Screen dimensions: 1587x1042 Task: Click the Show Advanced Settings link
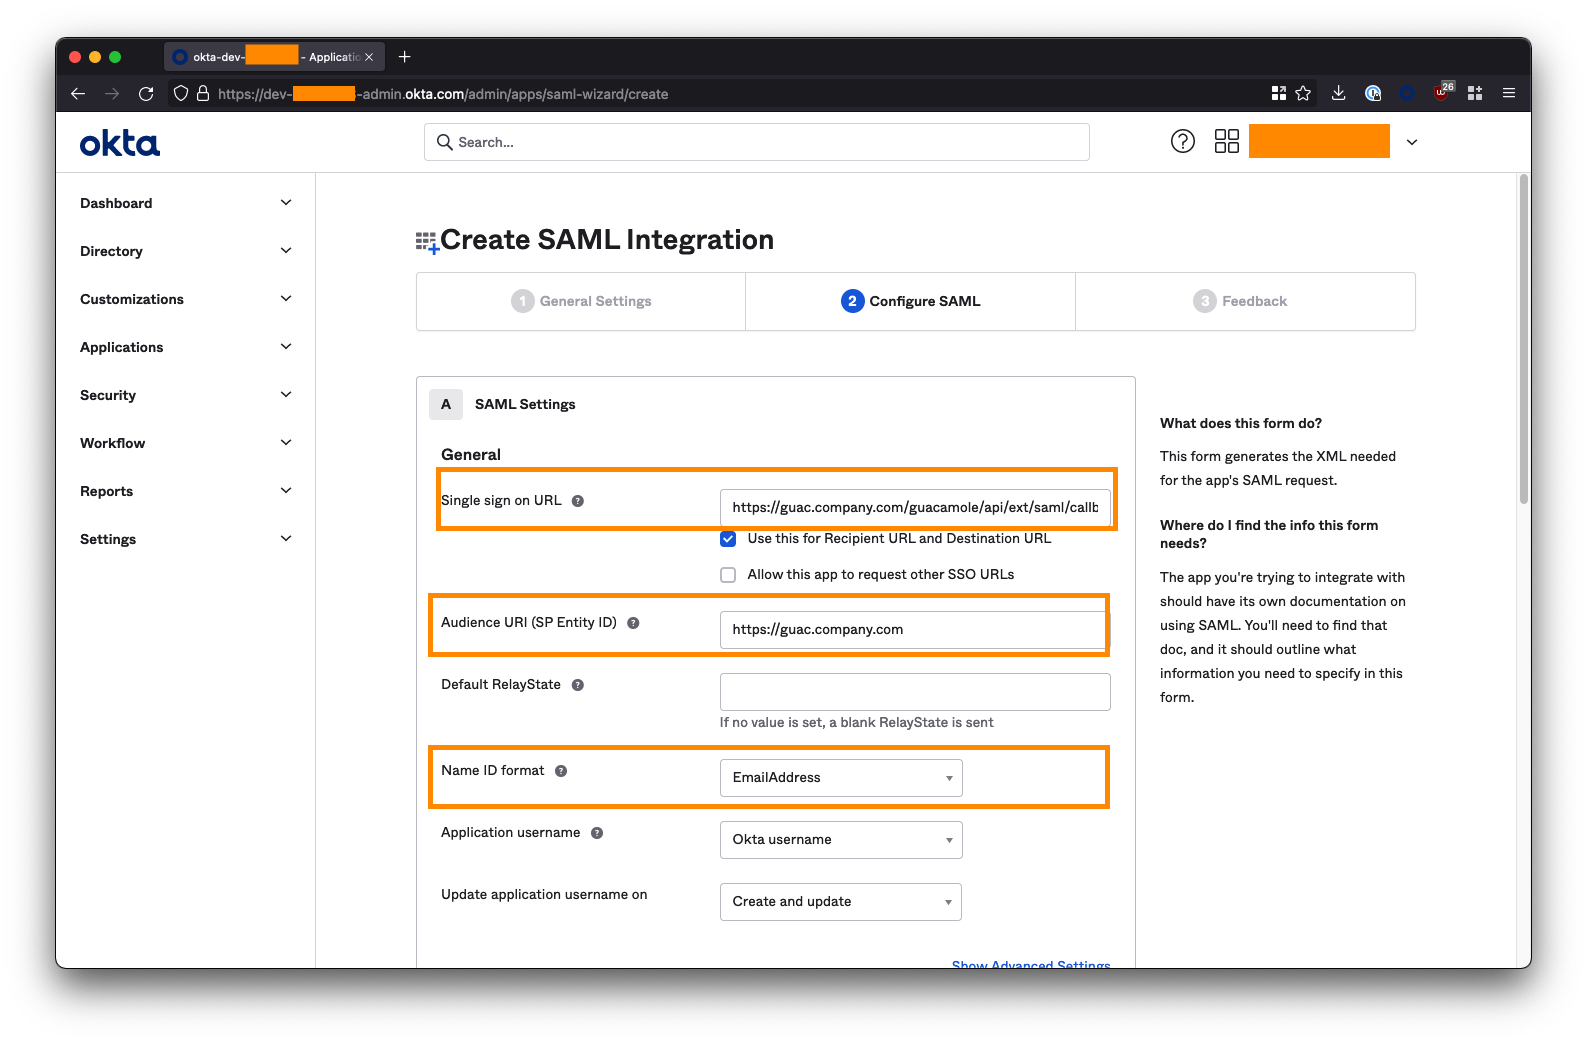(1030, 964)
